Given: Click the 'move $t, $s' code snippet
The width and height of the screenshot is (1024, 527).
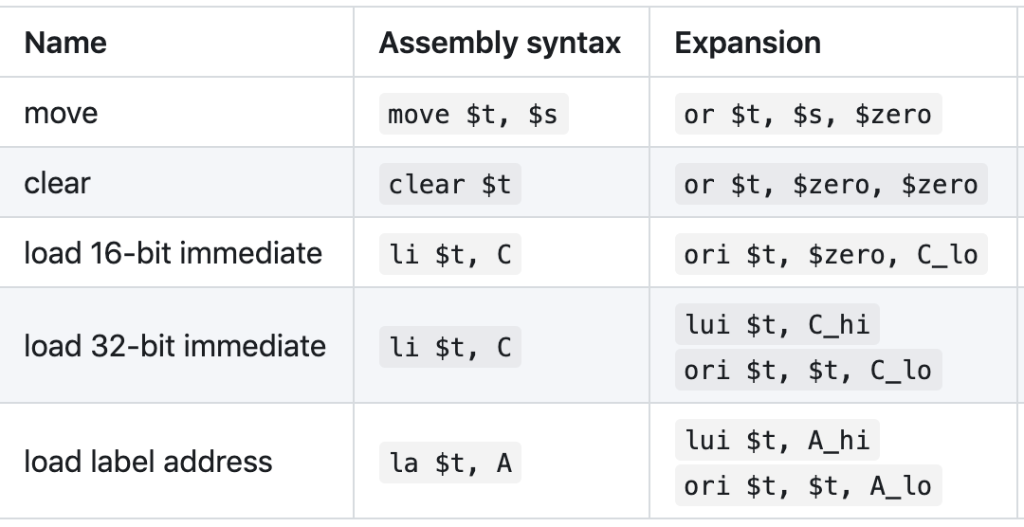Looking at the screenshot, I should pyautogui.click(x=473, y=115).
